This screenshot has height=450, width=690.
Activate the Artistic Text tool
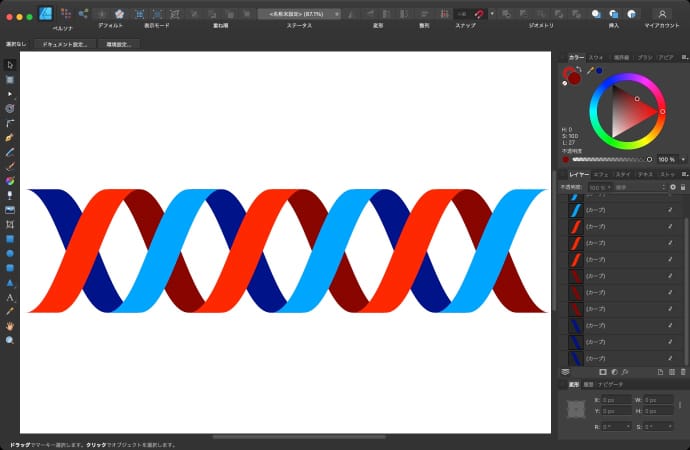pyautogui.click(x=10, y=297)
